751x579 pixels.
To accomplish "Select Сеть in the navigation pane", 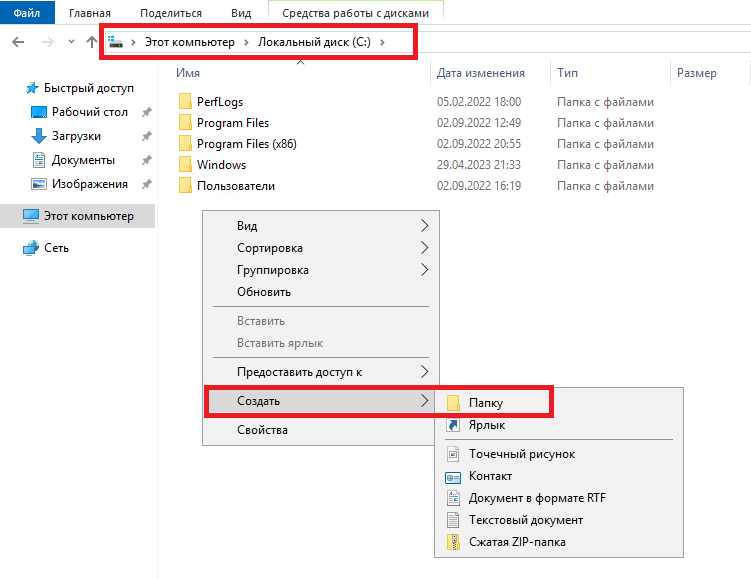I will pos(56,248).
